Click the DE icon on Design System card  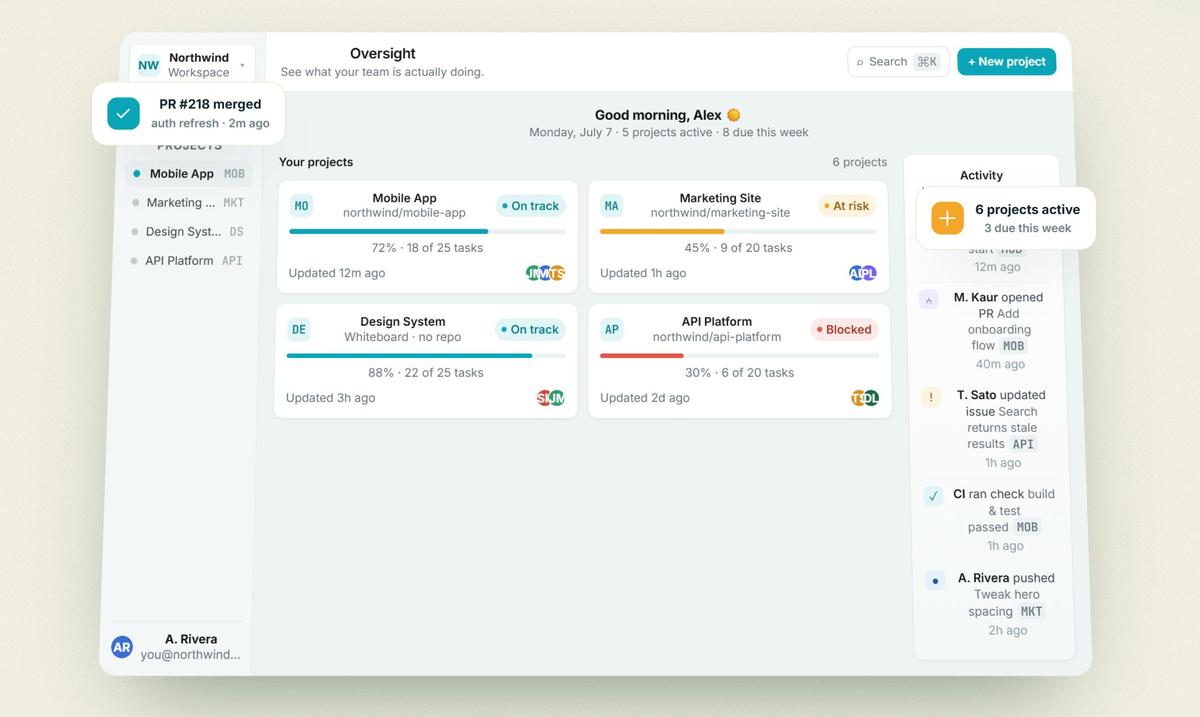[x=298, y=329]
